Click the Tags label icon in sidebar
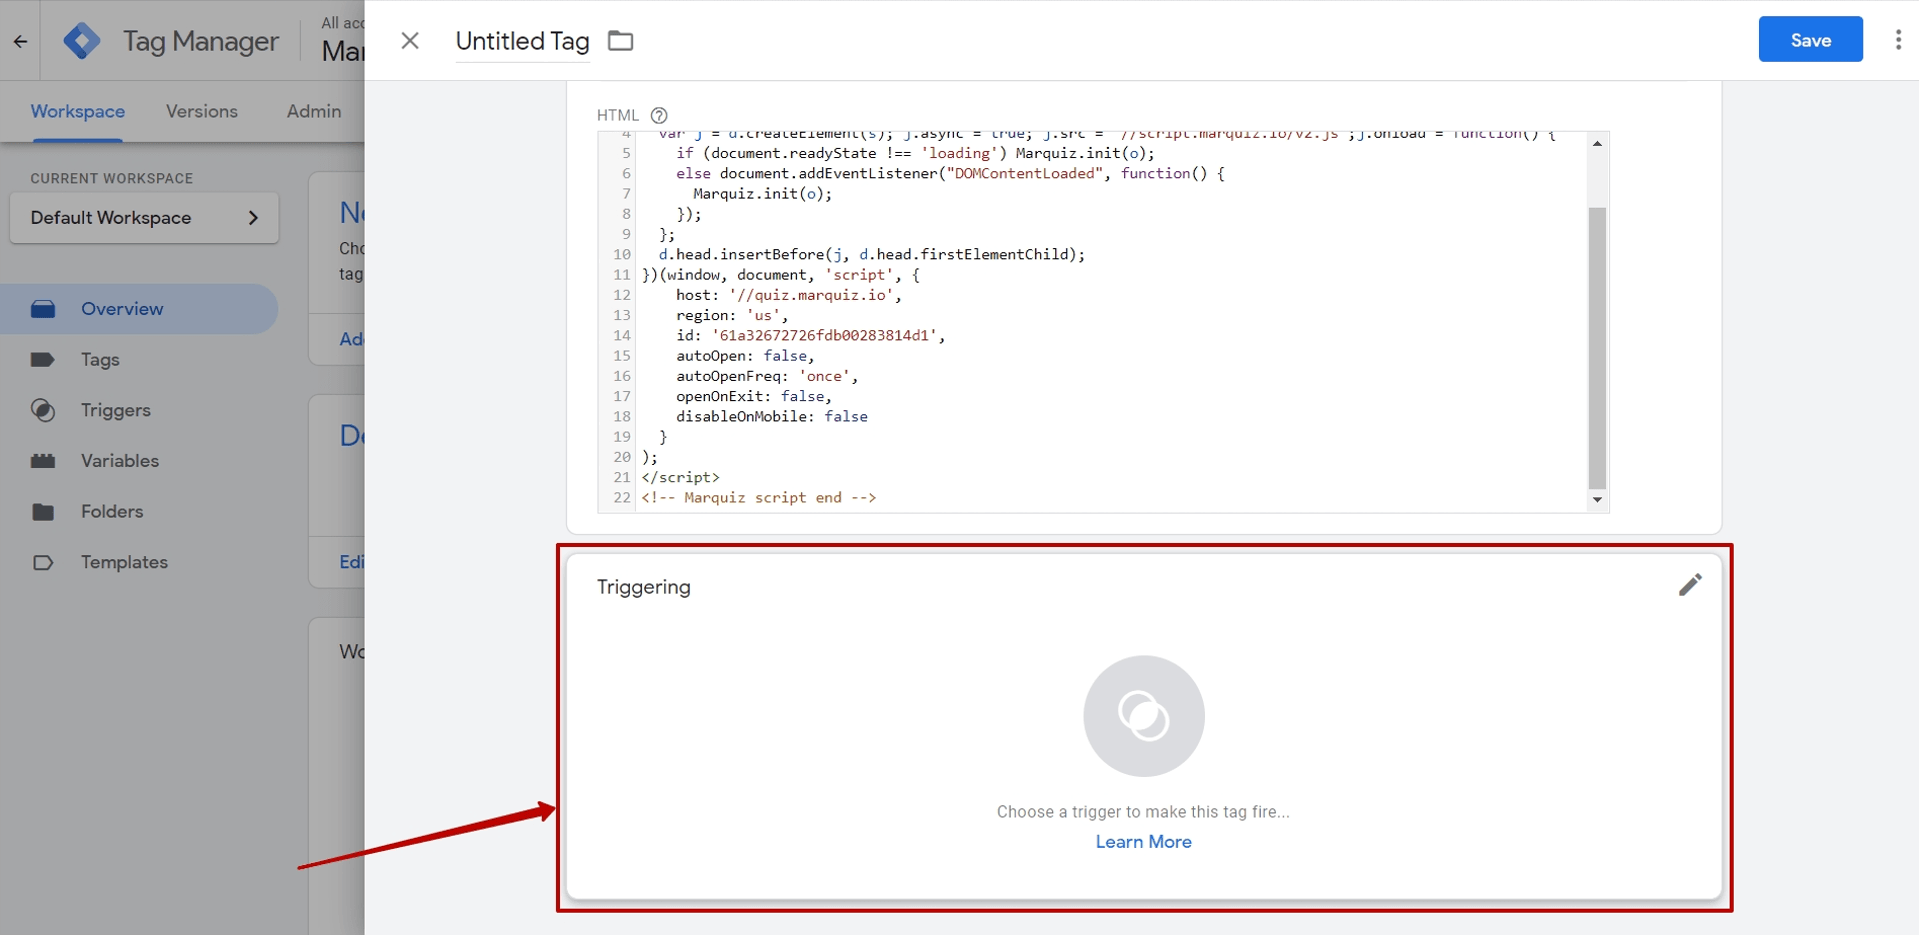Viewport: 1919px width, 935px height. [43, 360]
